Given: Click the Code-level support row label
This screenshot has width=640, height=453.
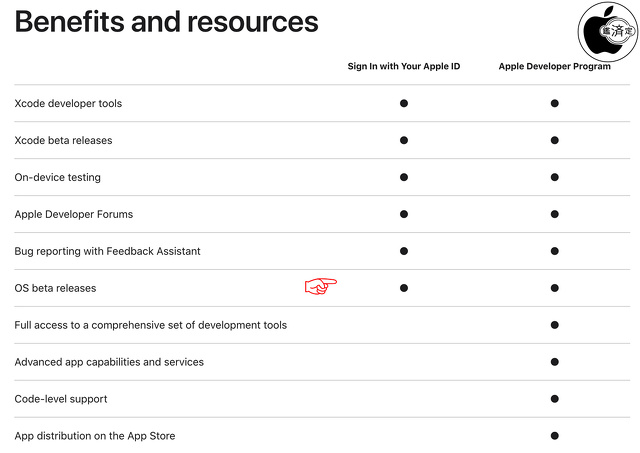Looking at the screenshot, I should click(x=61, y=399).
